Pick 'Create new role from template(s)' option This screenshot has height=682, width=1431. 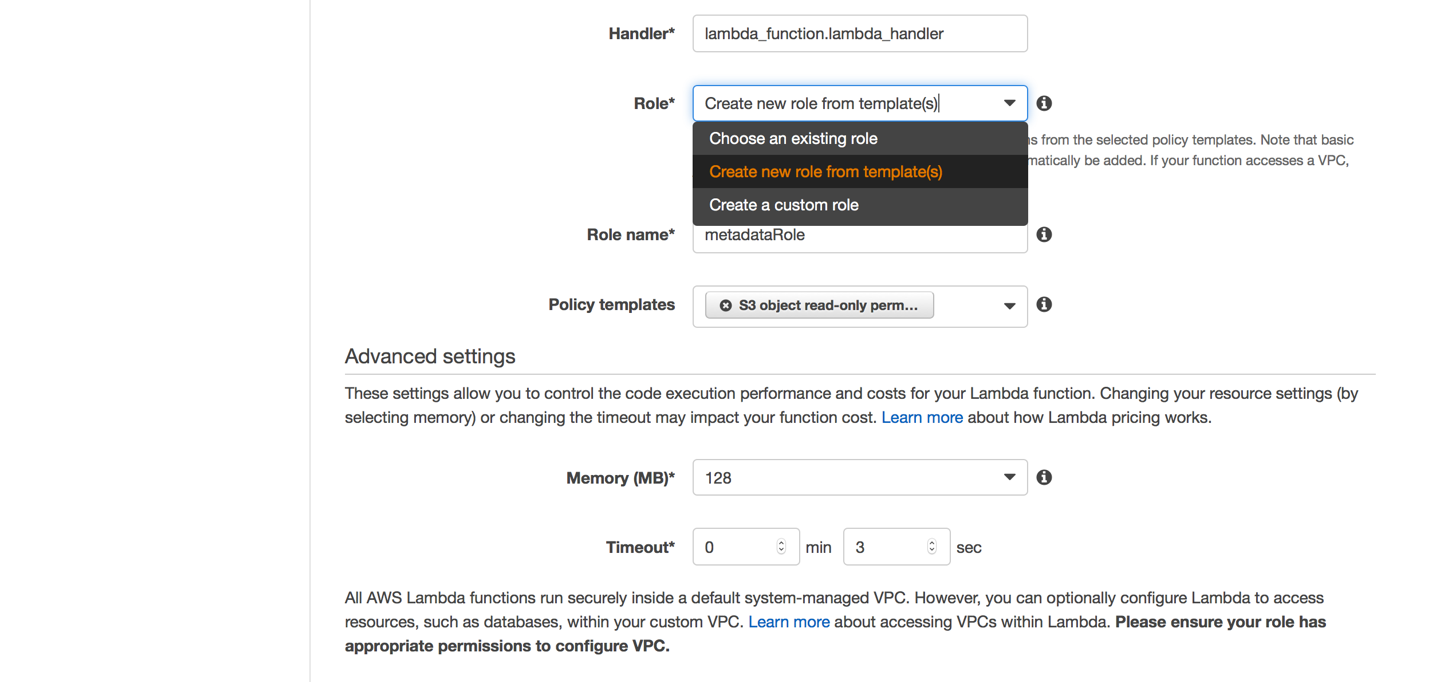coord(825,172)
